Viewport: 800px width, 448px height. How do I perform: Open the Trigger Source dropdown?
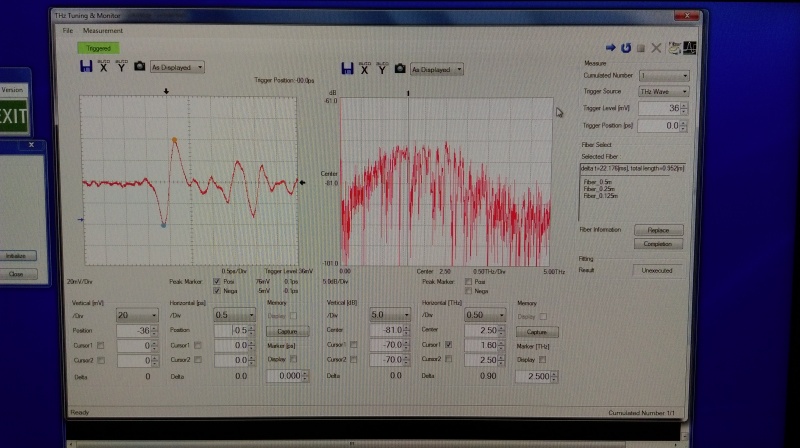point(663,91)
